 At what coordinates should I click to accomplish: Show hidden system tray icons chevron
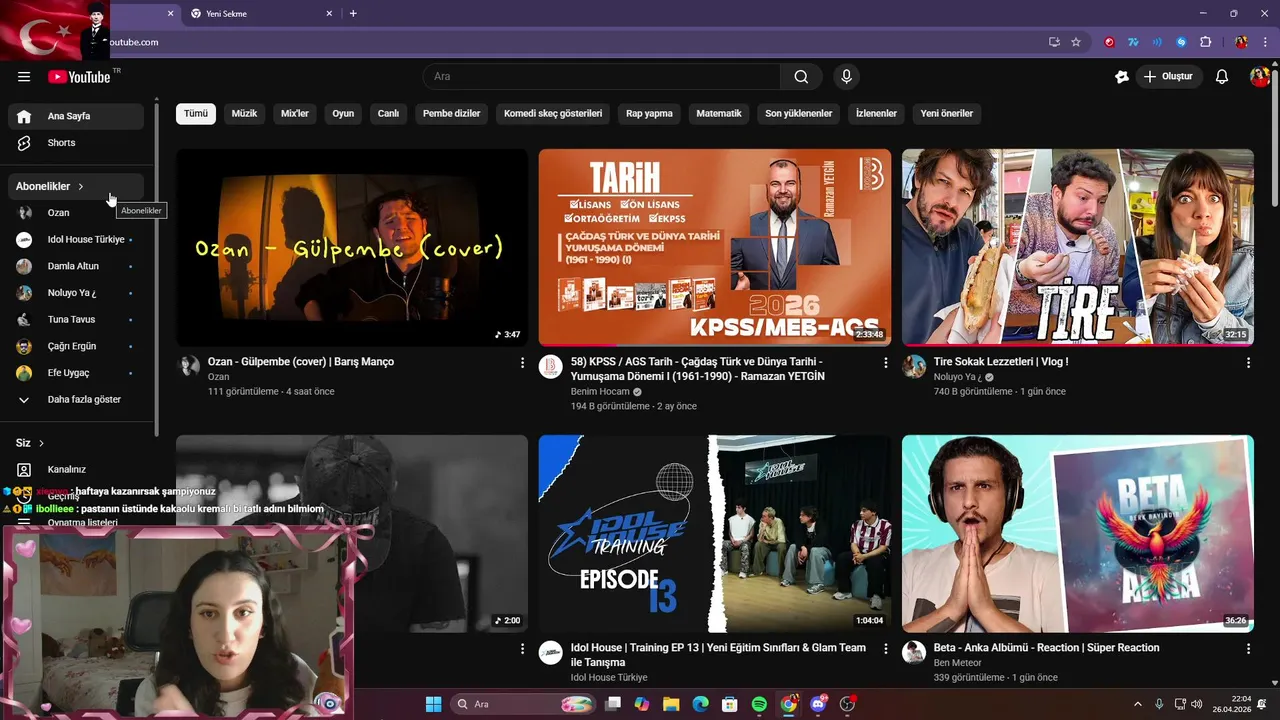[1137, 704]
